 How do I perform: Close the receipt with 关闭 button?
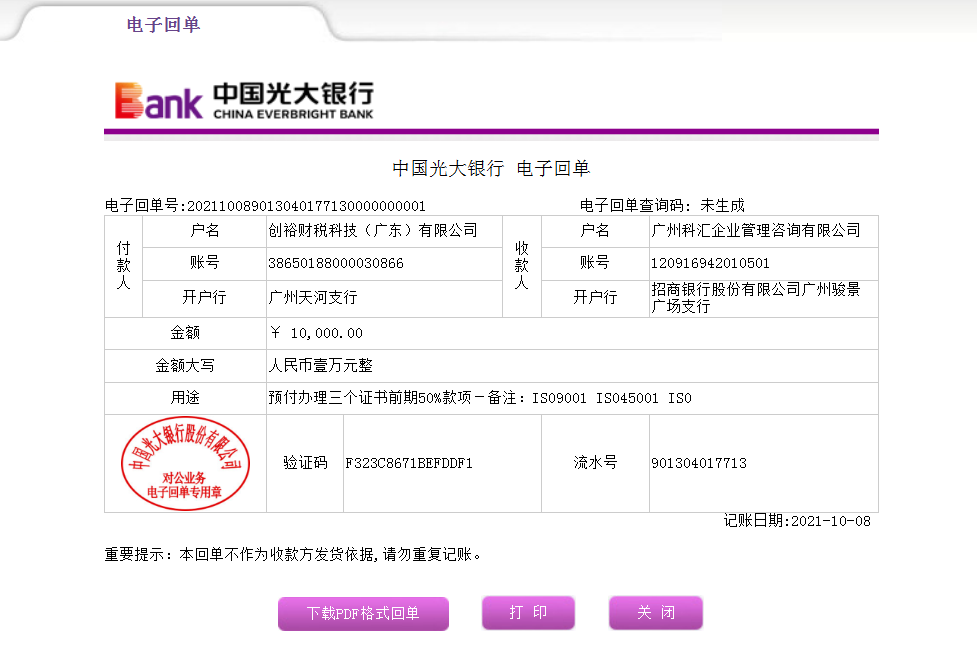pyautogui.click(x=655, y=613)
